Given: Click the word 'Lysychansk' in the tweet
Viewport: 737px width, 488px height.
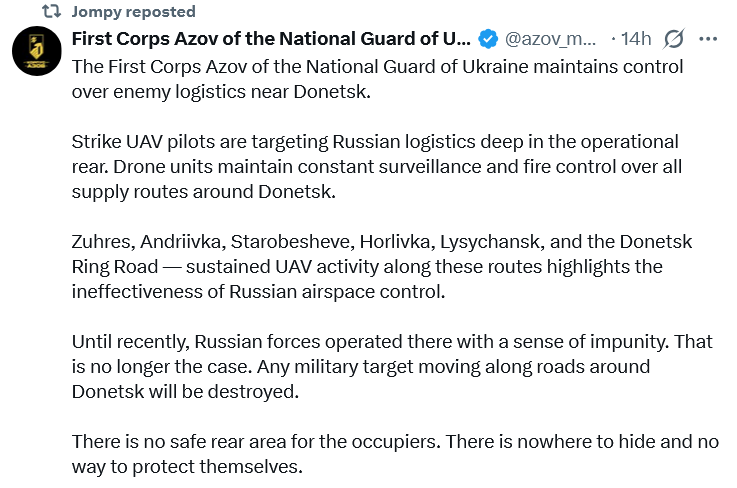Looking at the screenshot, I should 483,242.
